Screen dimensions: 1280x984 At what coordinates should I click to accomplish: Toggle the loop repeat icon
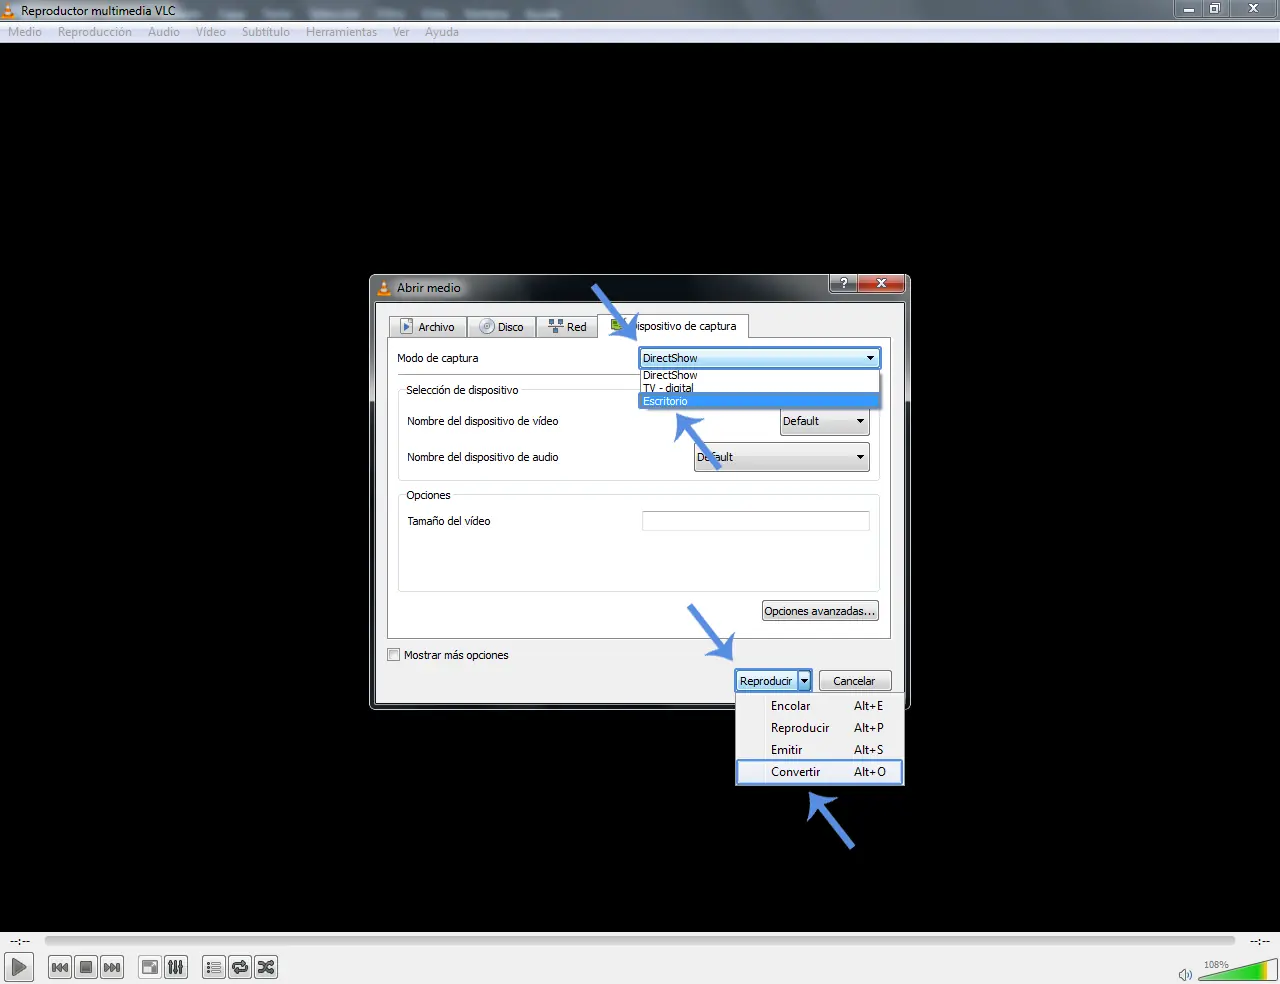tap(239, 967)
